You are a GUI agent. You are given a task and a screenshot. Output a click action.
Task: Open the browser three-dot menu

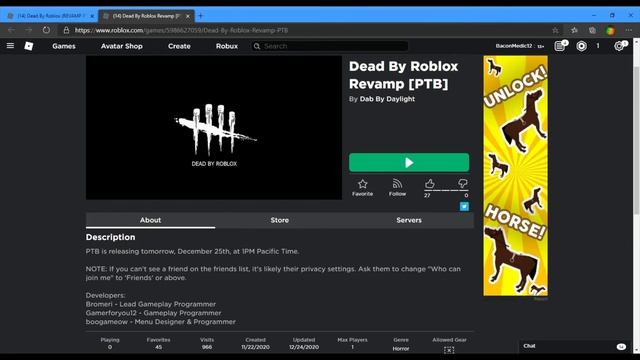pyautogui.click(x=629, y=30)
